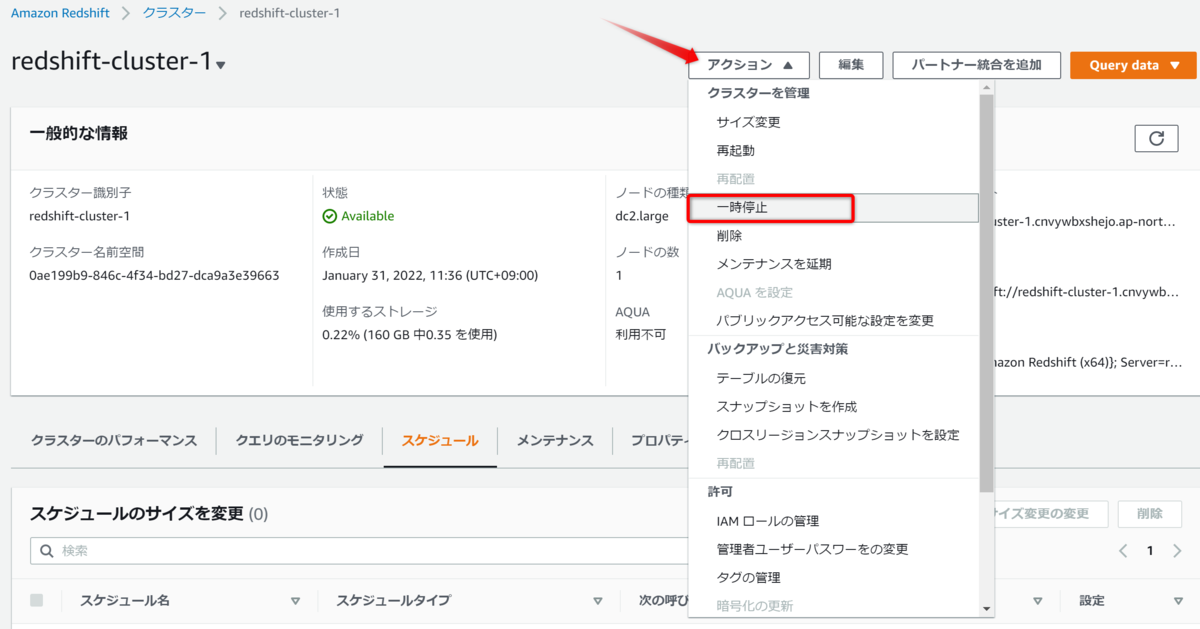
Task: Go to next page arrow in pagination
Action: click(1177, 551)
